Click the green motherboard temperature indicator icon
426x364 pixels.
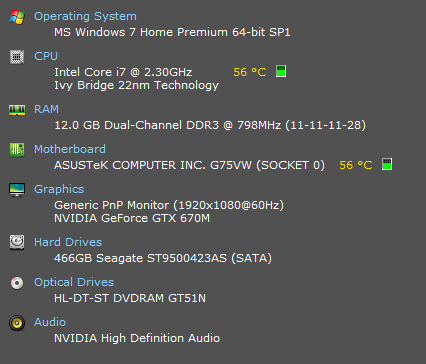pyautogui.click(x=387, y=164)
